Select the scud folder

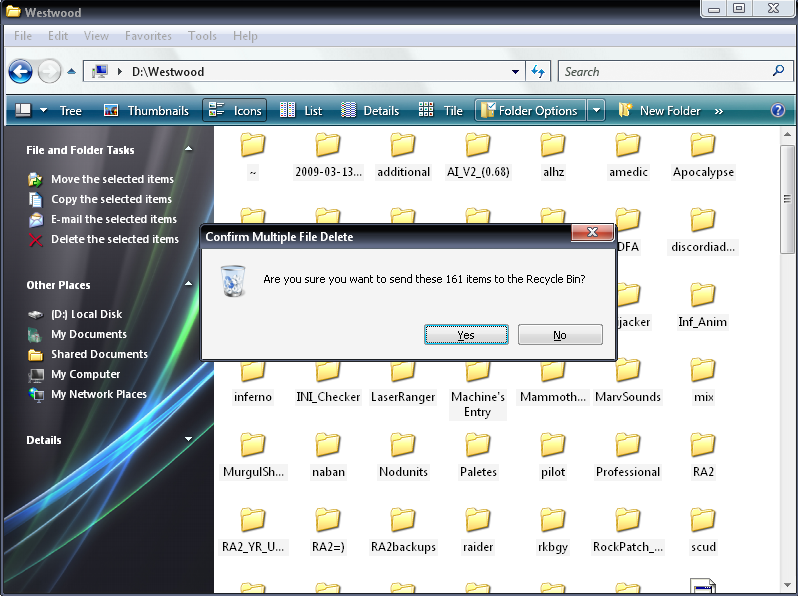[x=703, y=530]
